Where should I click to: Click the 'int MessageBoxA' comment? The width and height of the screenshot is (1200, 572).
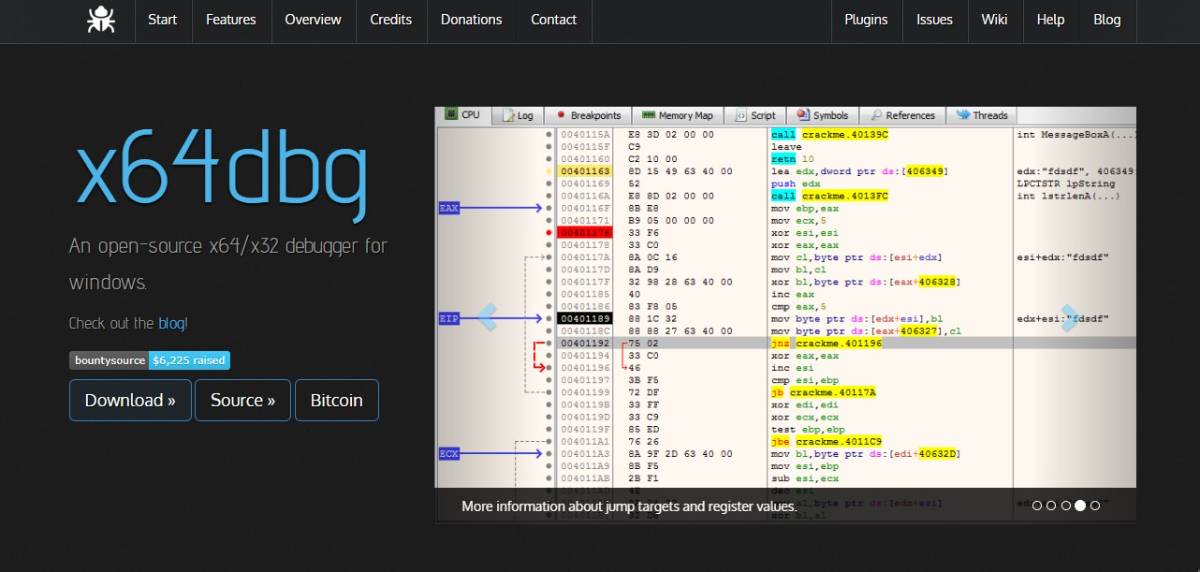tap(1076, 134)
